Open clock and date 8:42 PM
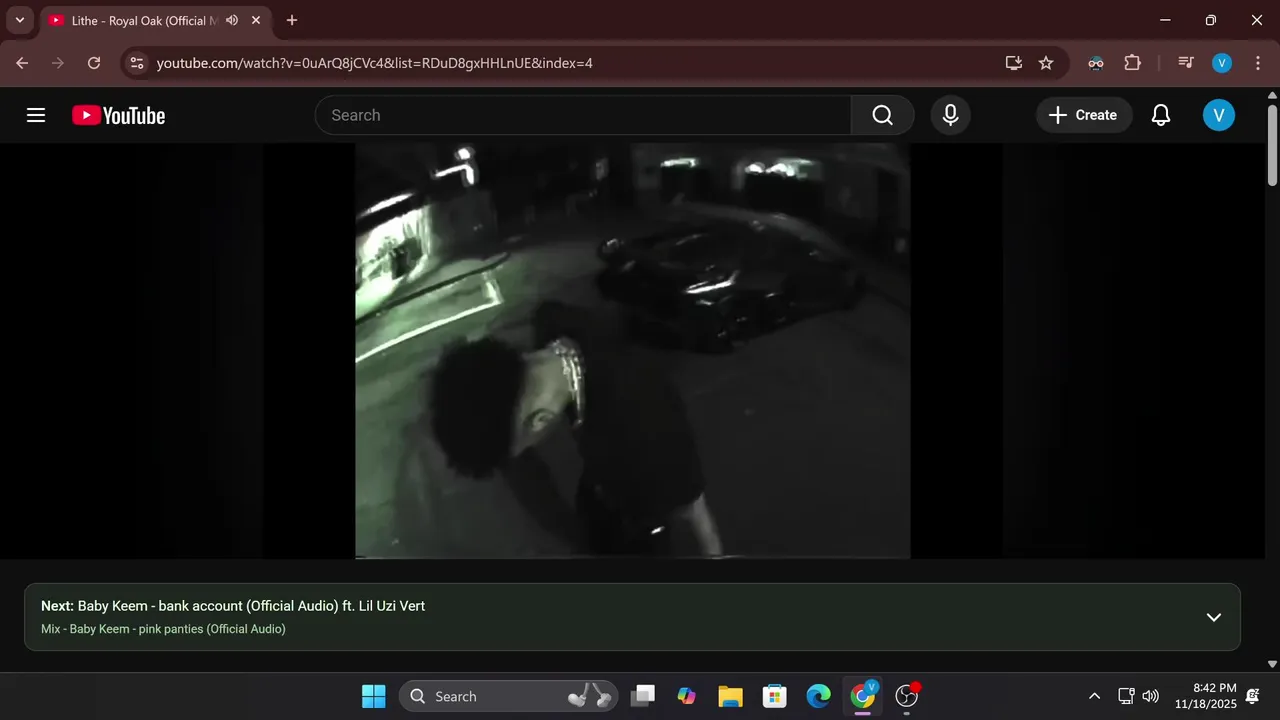This screenshot has height=720, width=1280. click(x=1206, y=696)
